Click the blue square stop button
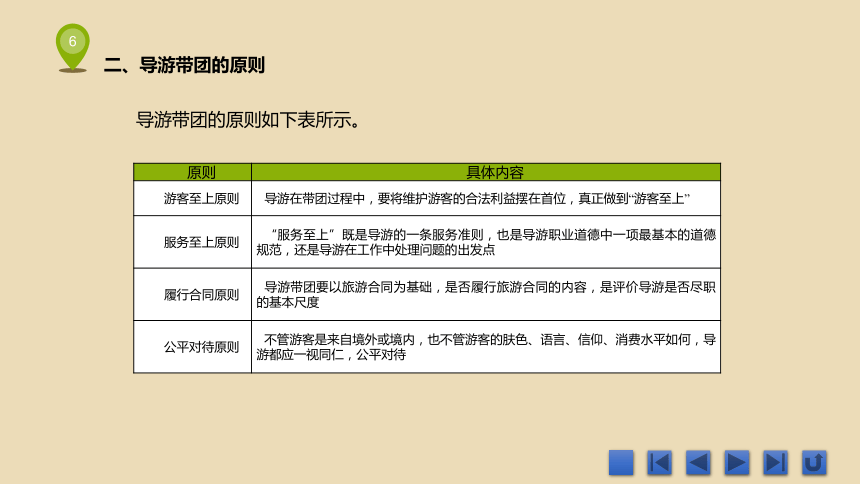860x484 pixels. point(621,463)
